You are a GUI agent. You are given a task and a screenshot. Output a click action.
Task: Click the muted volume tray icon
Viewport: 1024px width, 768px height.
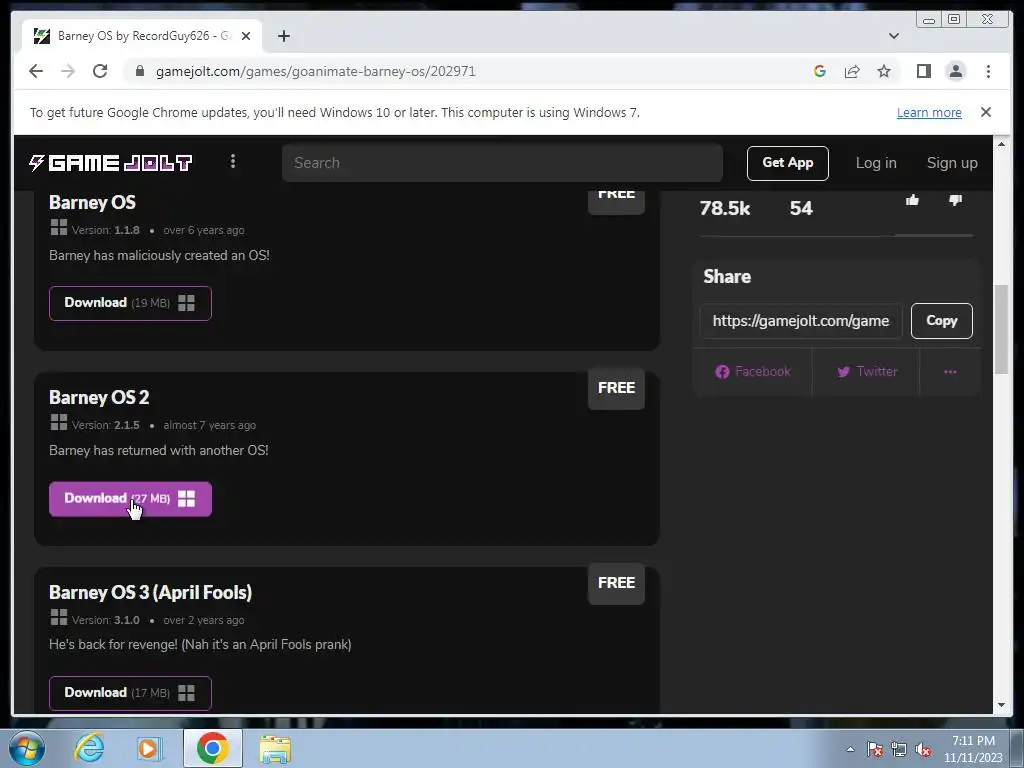click(x=923, y=749)
